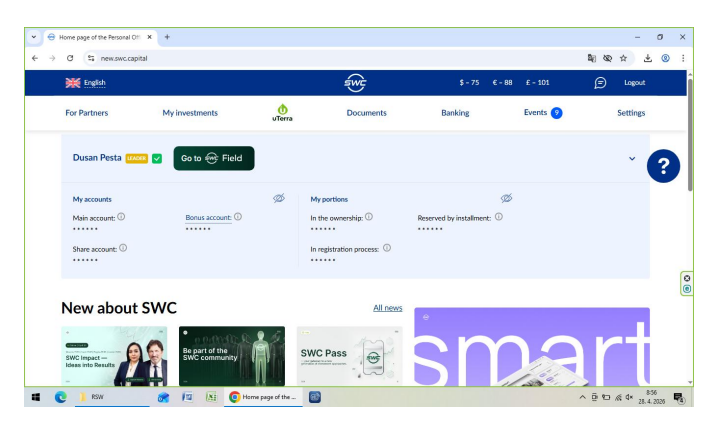The image size is (717, 433).
Task: Click the LEADER badge
Action: click(x=137, y=158)
